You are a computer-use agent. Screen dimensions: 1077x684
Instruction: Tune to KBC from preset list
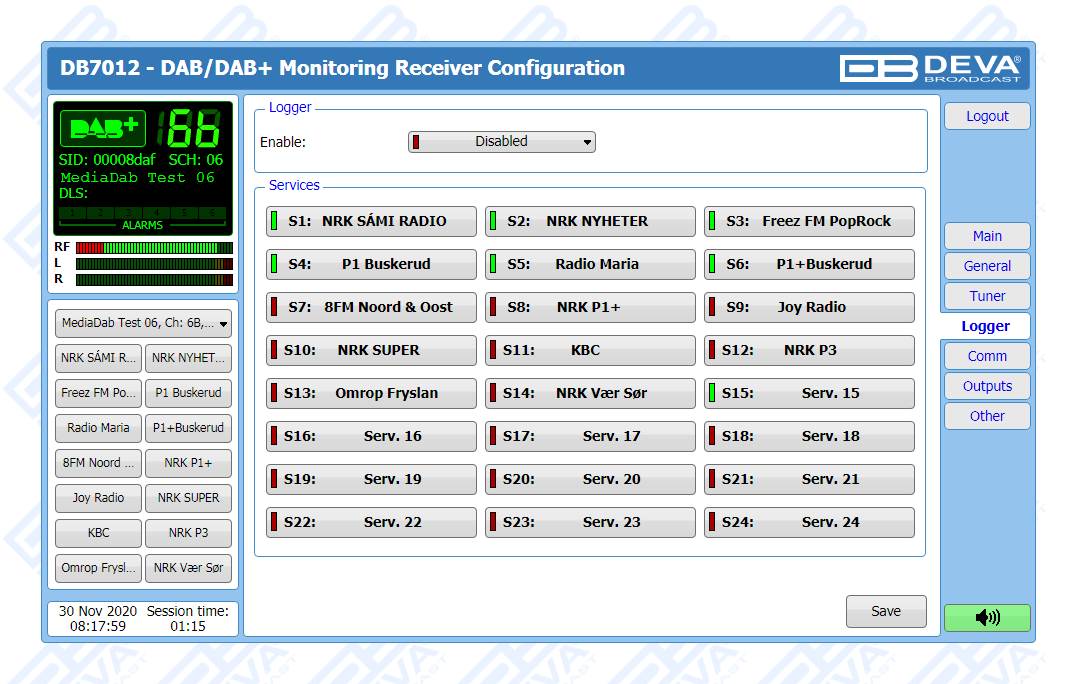click(98, 533)
